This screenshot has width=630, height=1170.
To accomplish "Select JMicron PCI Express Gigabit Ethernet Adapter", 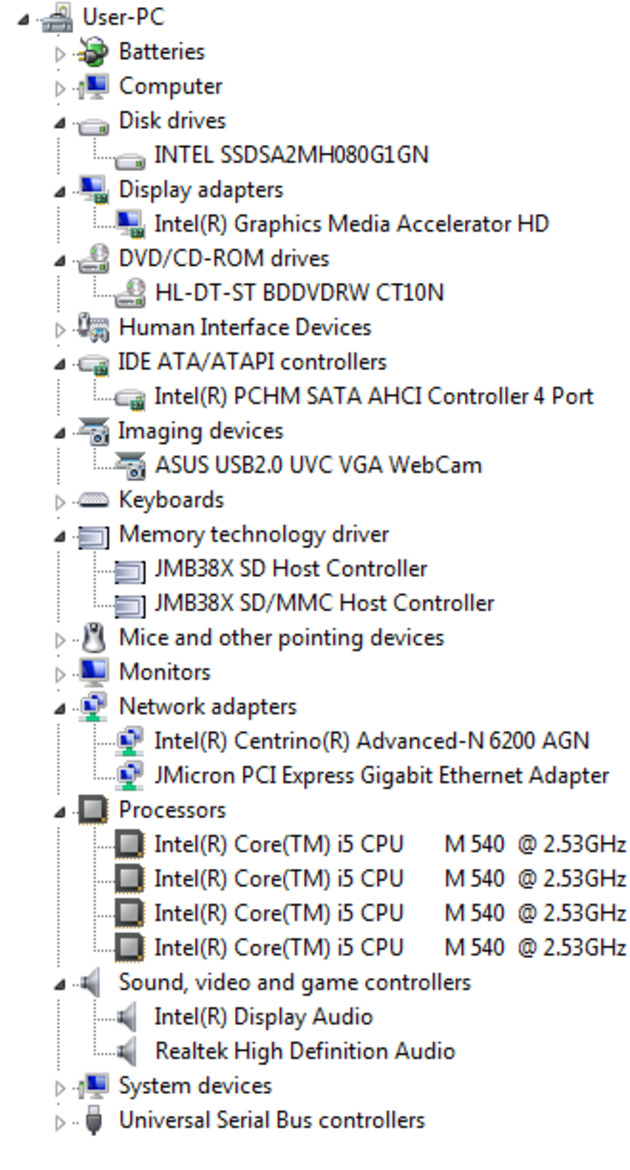I will (381, 776).
